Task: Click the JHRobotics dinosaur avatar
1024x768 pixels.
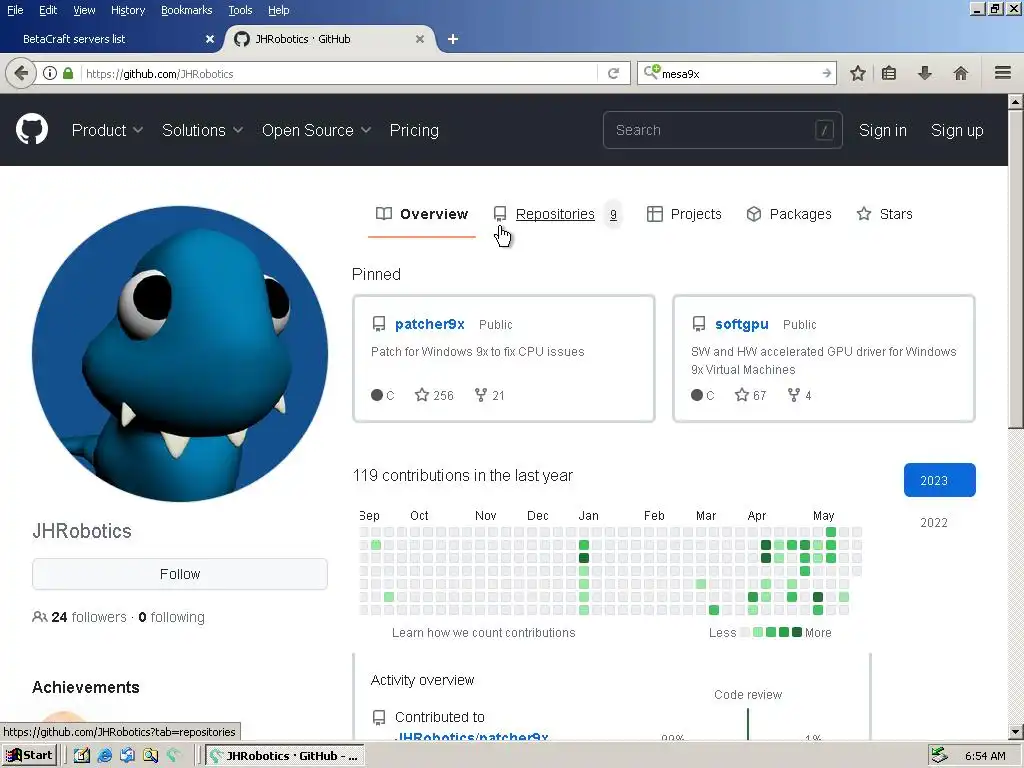Action: coord(180,354)
